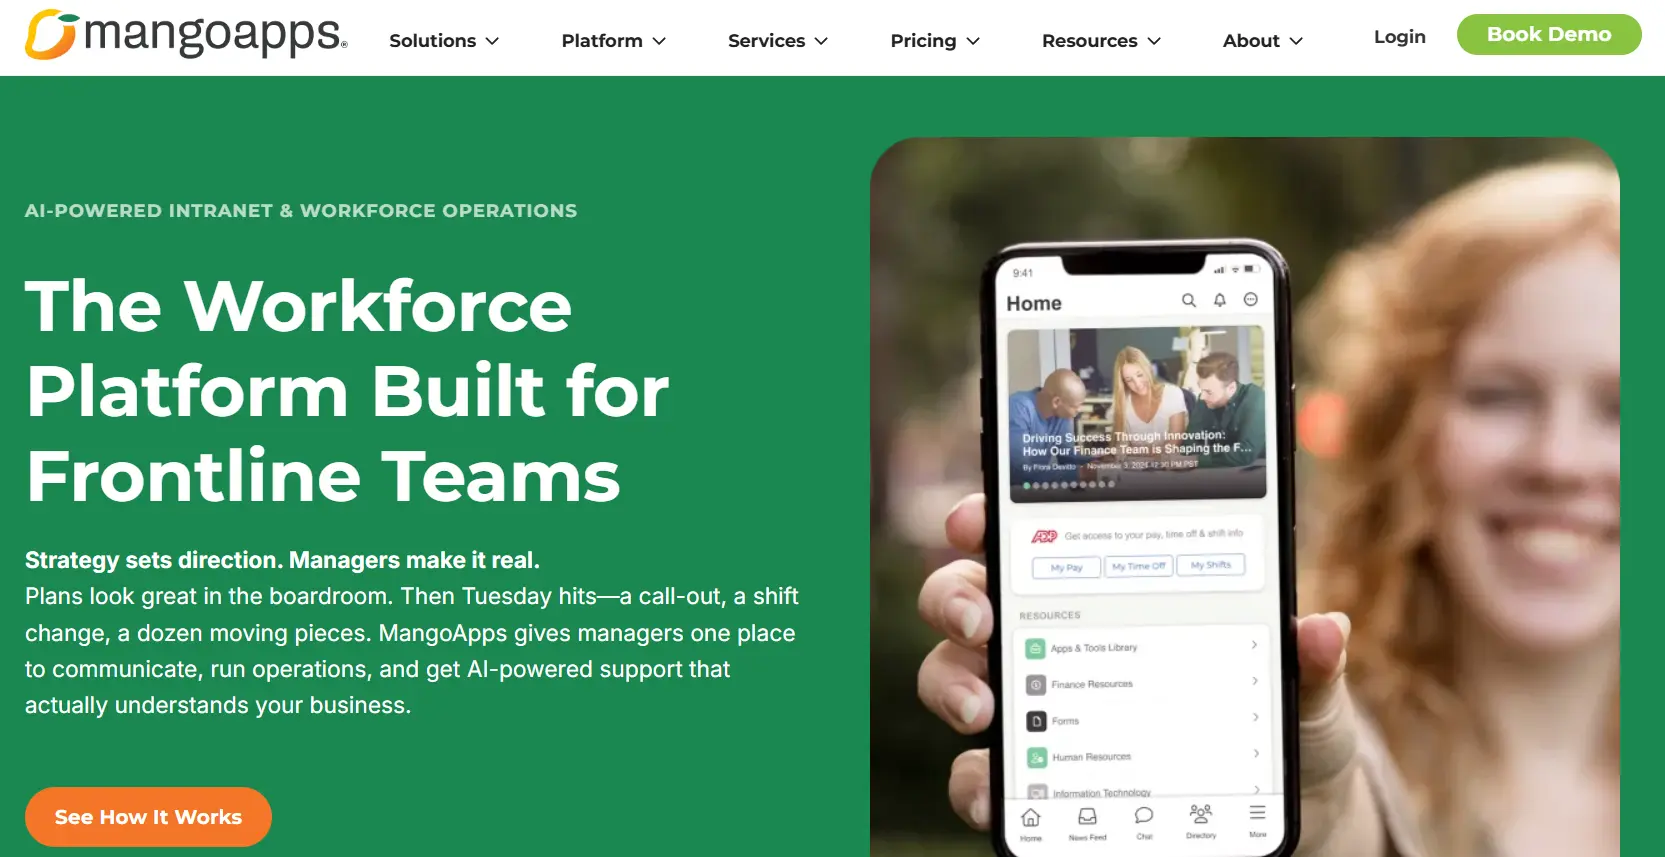Open the About menu item
1665x857 pixels.
pos(1262,41)
